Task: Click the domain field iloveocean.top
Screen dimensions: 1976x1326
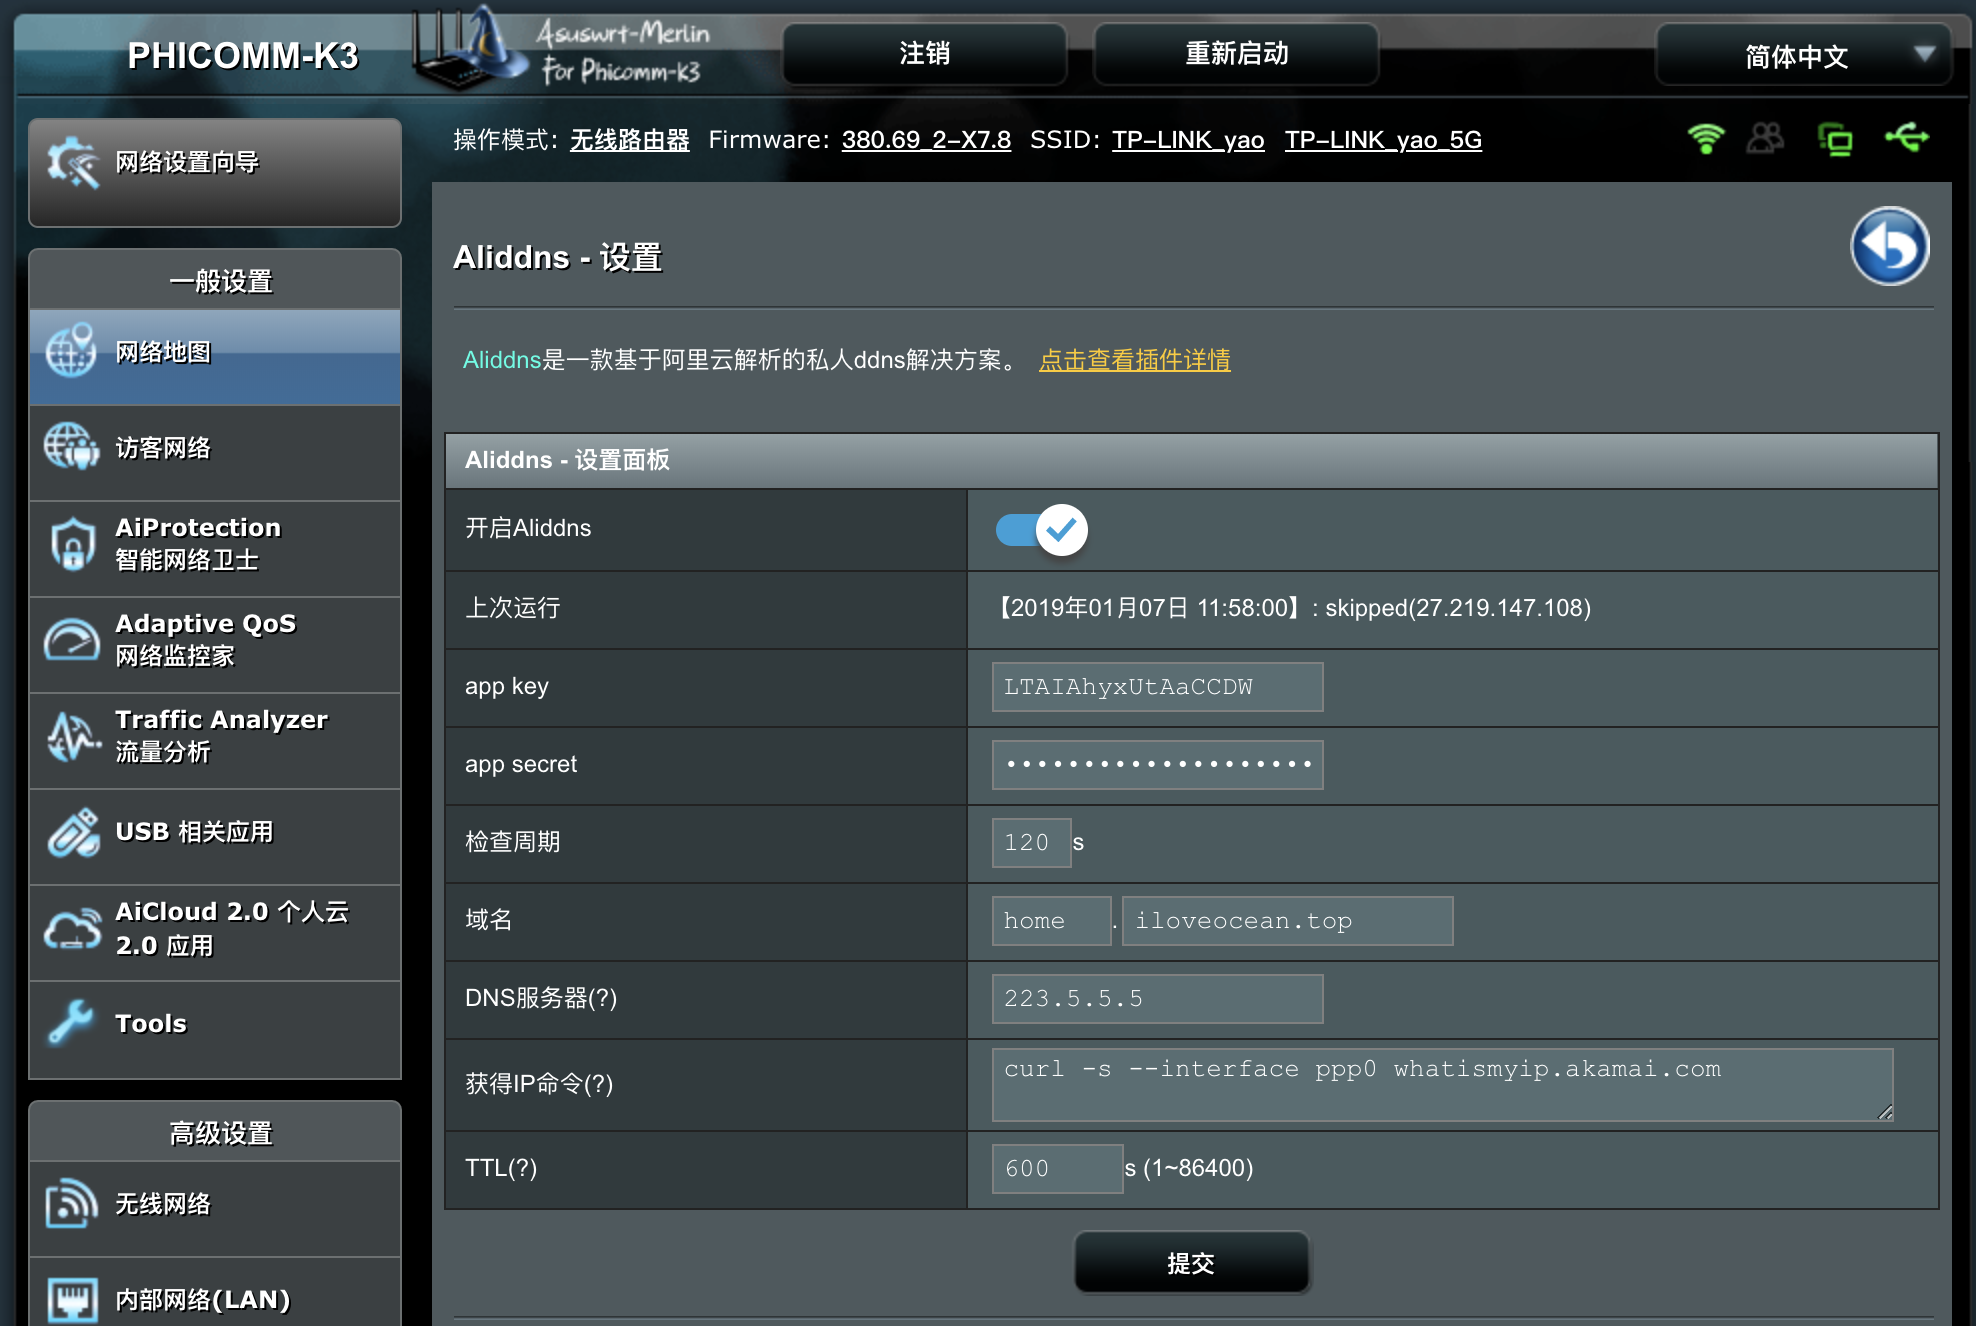Action: (x=1287, y=921)
